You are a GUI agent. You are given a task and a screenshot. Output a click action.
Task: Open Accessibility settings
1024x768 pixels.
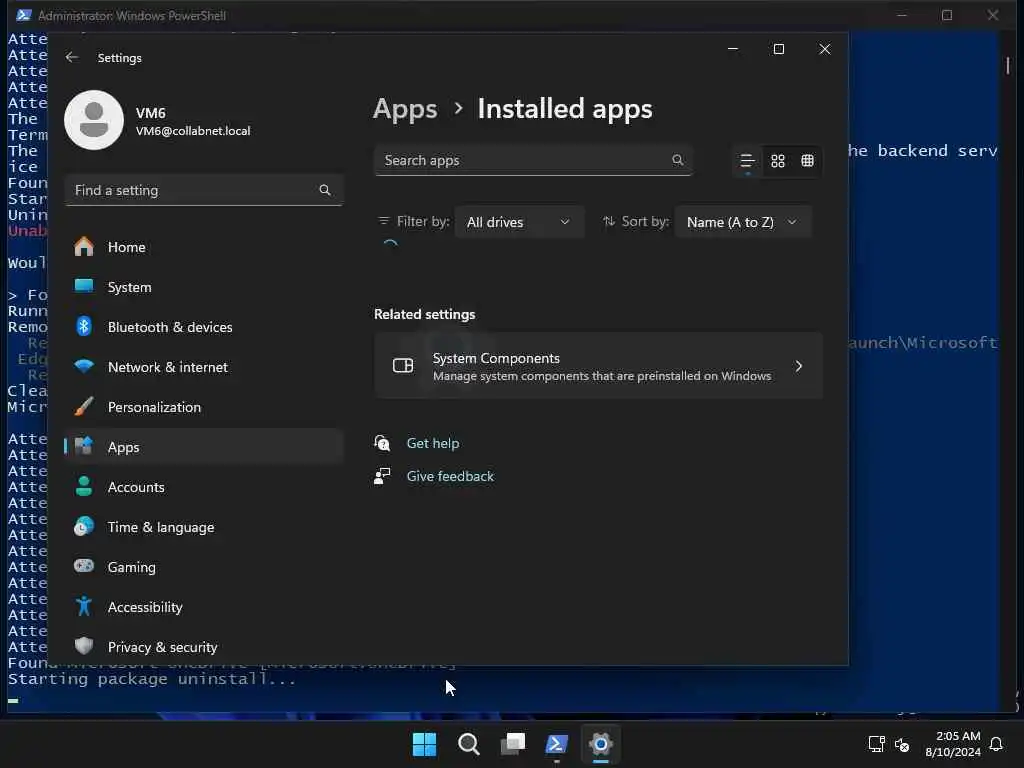coord(204,607)
